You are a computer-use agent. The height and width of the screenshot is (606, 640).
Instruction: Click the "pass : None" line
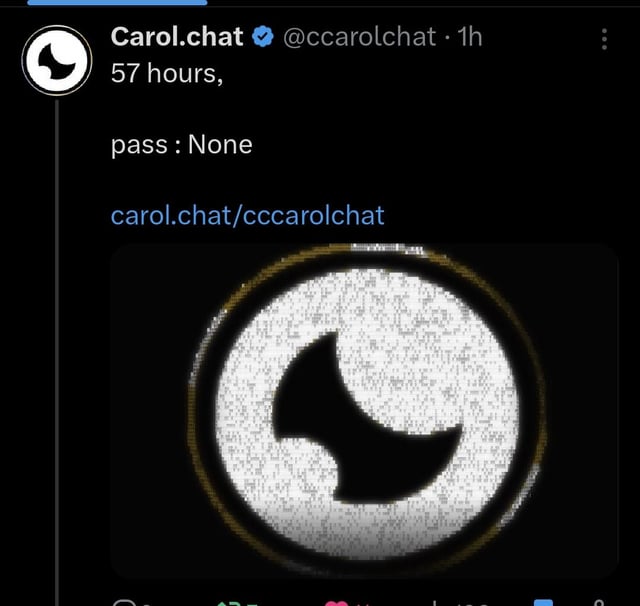click(x=182, y=144)
